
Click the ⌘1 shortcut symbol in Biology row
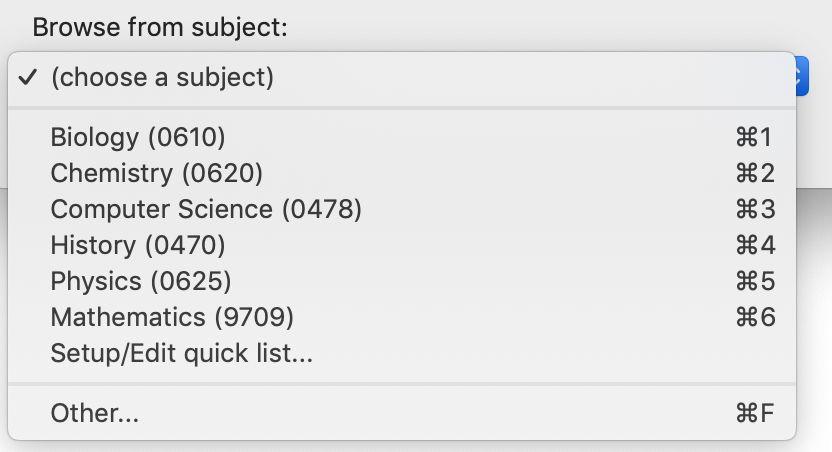tap(754, 137)
